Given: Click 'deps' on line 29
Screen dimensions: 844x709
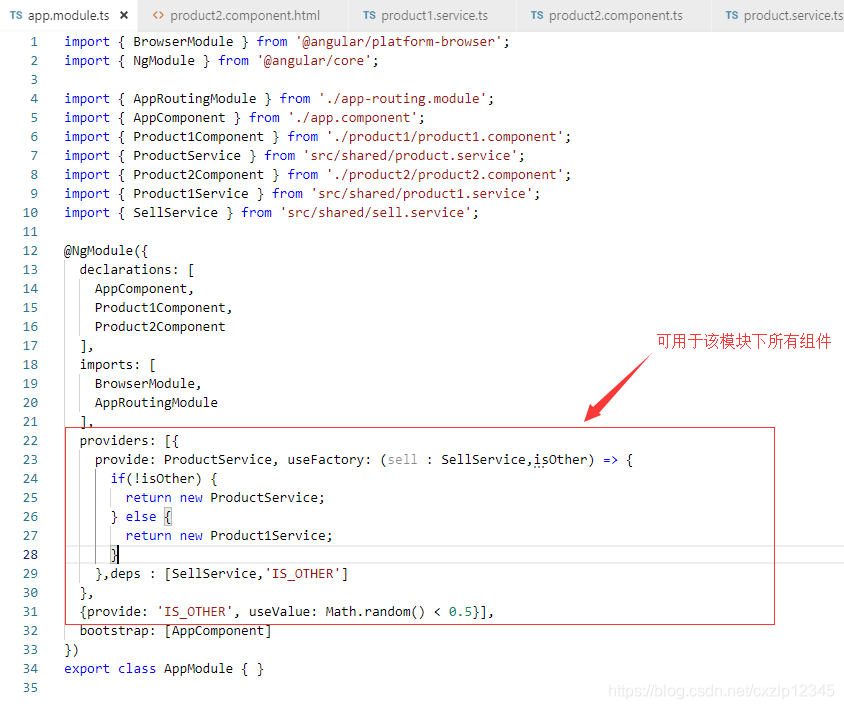Looking at the screenshot, I should (x=125, y=574).
